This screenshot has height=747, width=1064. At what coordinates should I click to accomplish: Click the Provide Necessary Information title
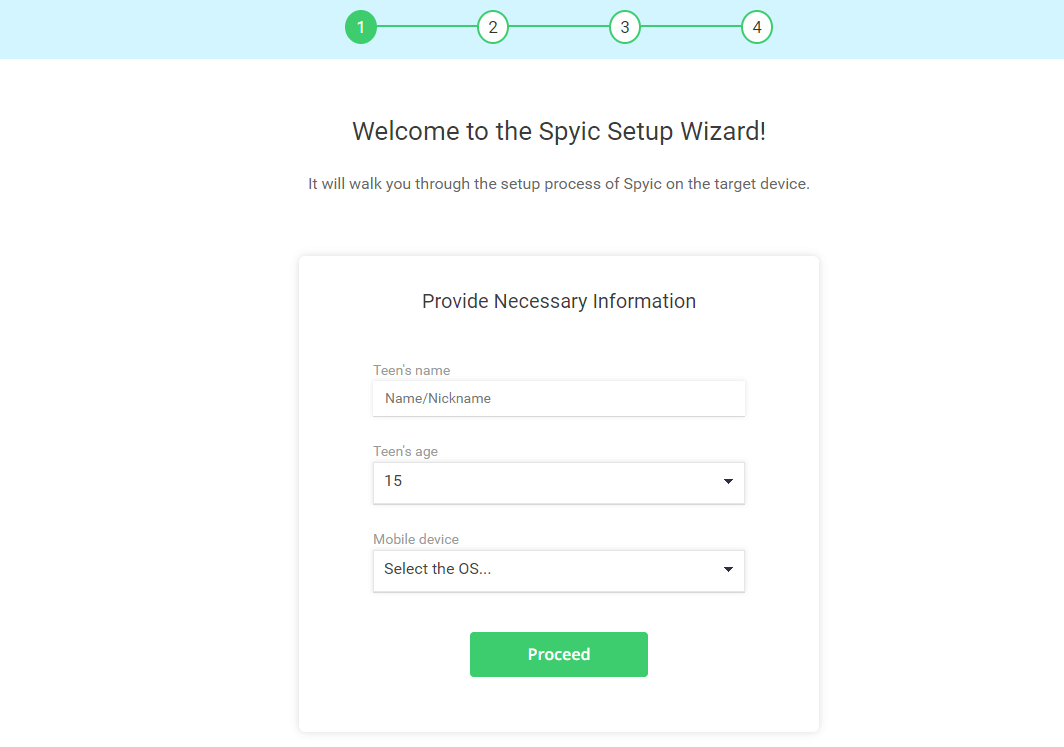tap(558, 301)
